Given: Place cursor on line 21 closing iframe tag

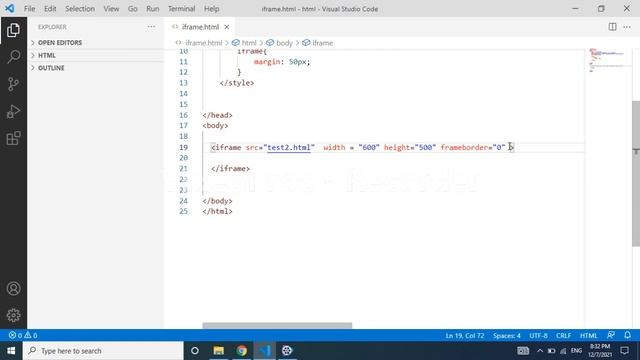Looking at the screenshot, I should pyautogui.click(x=230, y=169).
